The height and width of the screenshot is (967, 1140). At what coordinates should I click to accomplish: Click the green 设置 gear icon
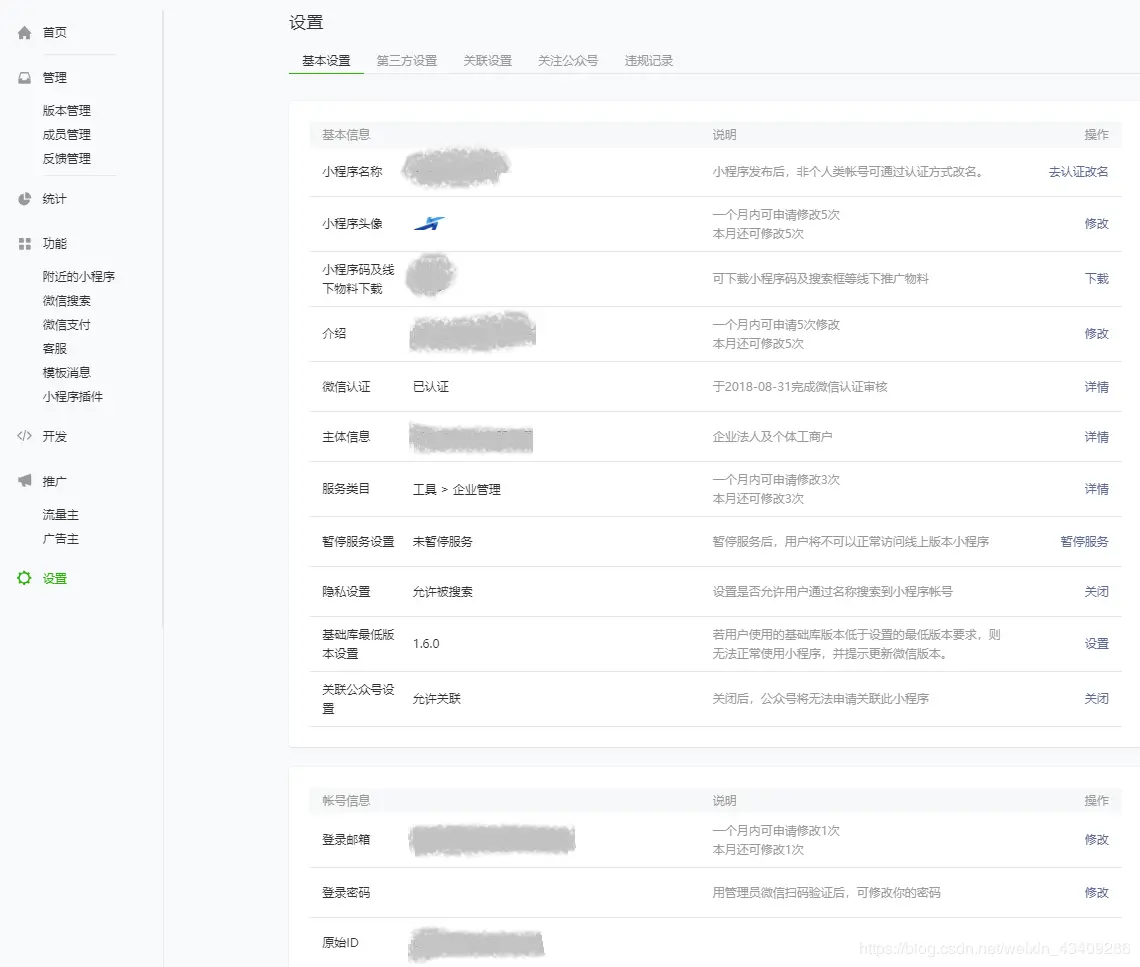(x=23, y=578)
